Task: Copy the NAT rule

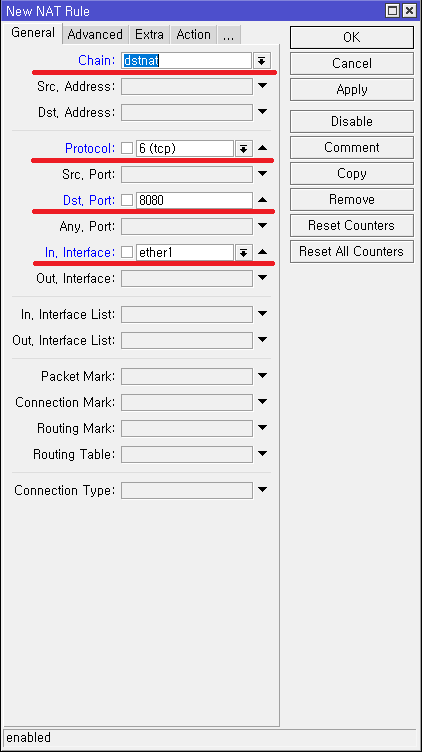Action: coord(352,174)
